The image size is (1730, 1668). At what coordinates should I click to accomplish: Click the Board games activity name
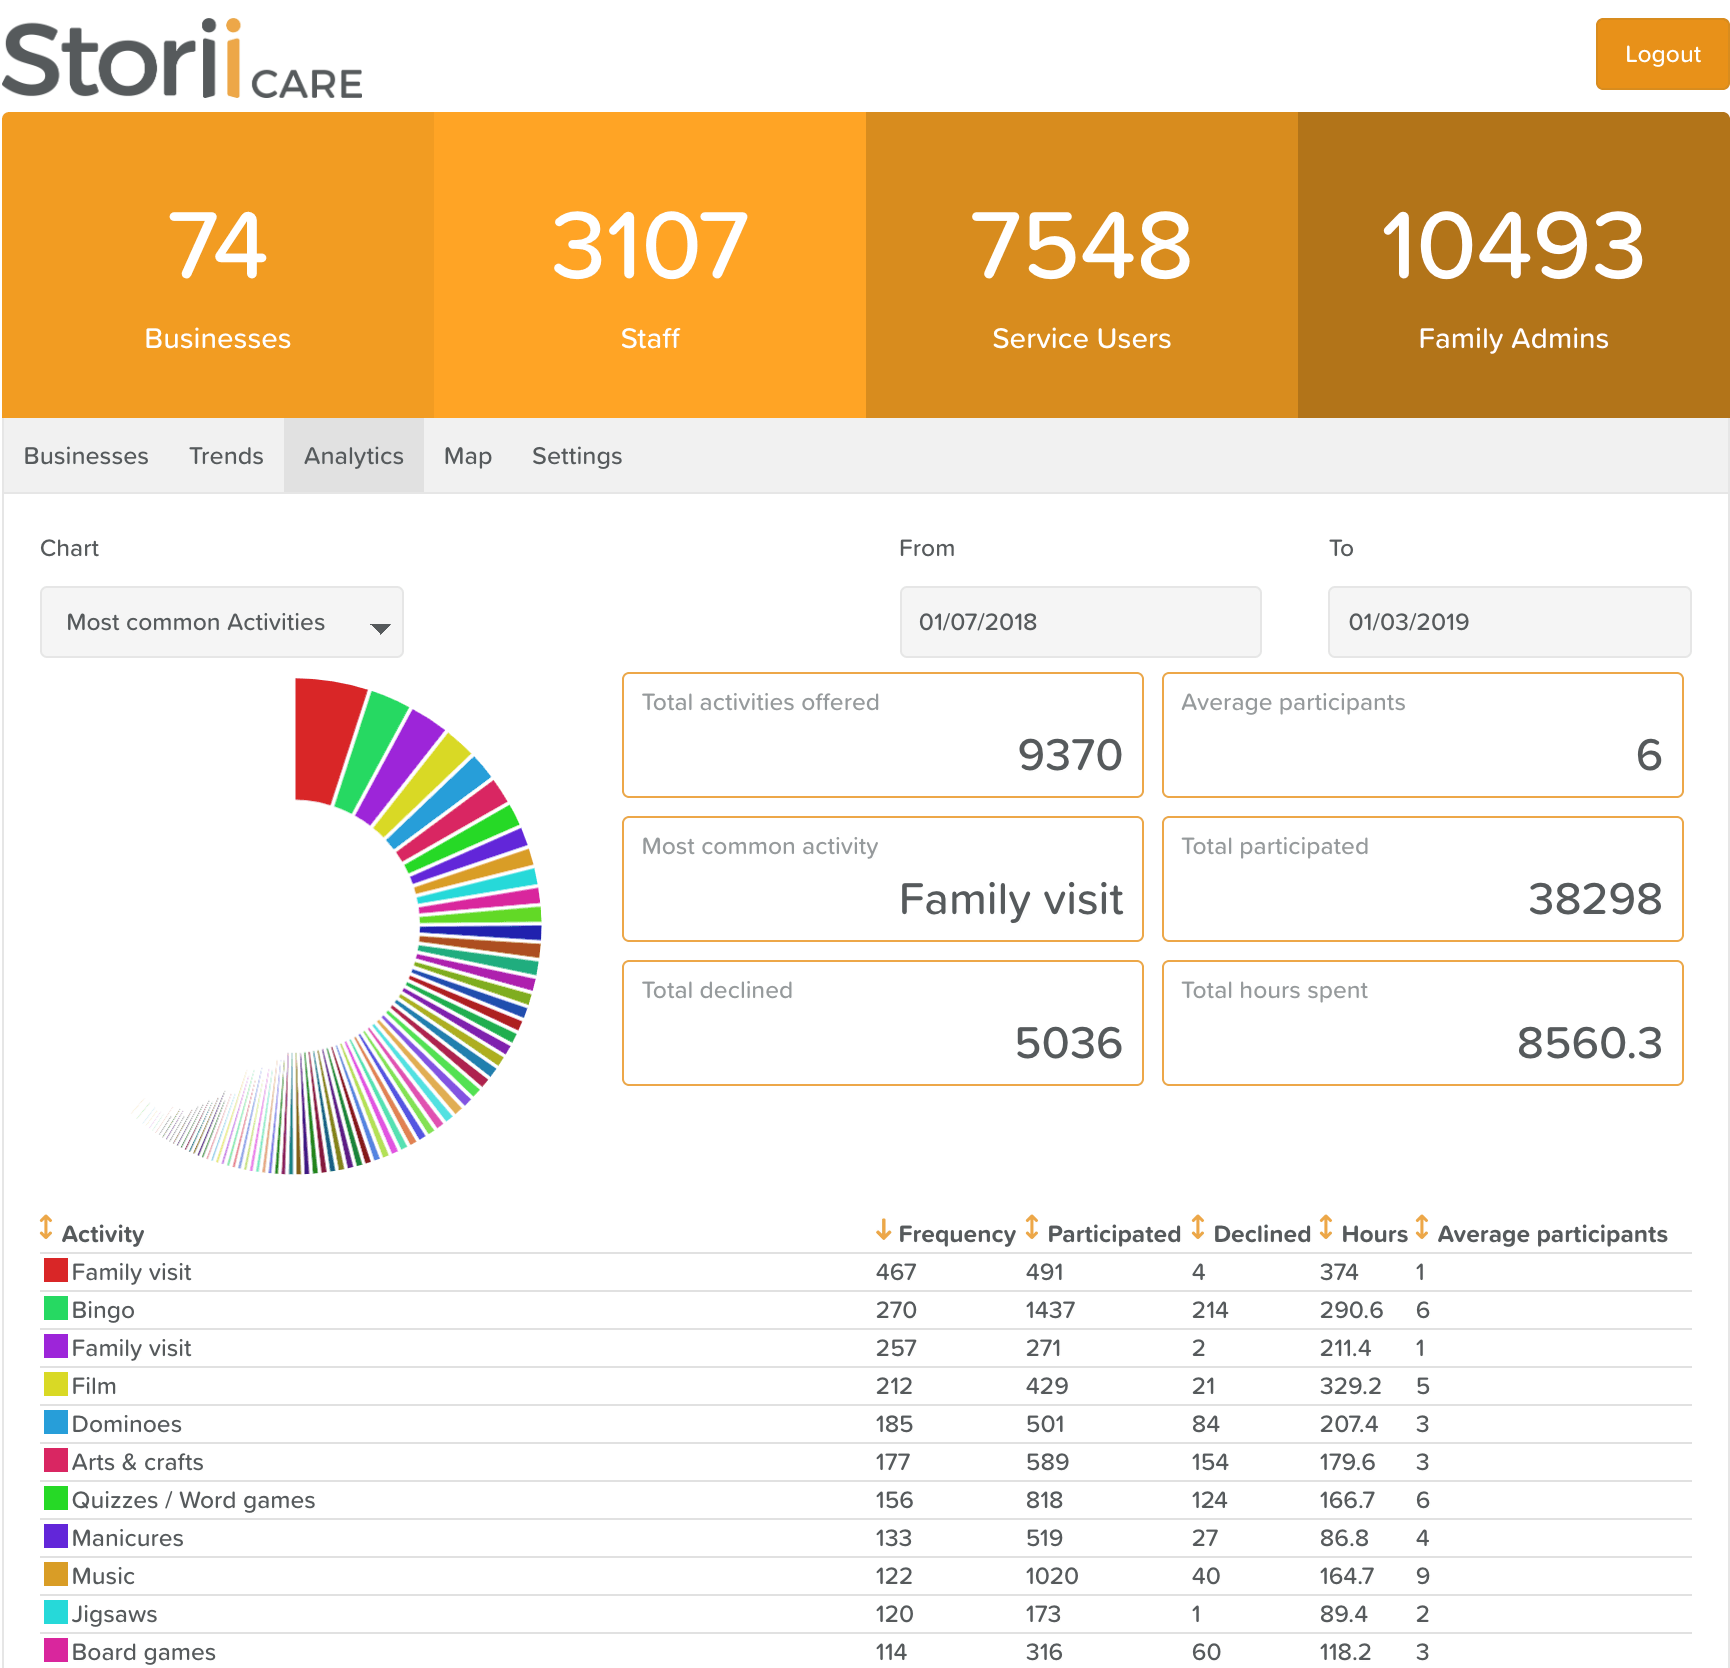click(144, 1652)
